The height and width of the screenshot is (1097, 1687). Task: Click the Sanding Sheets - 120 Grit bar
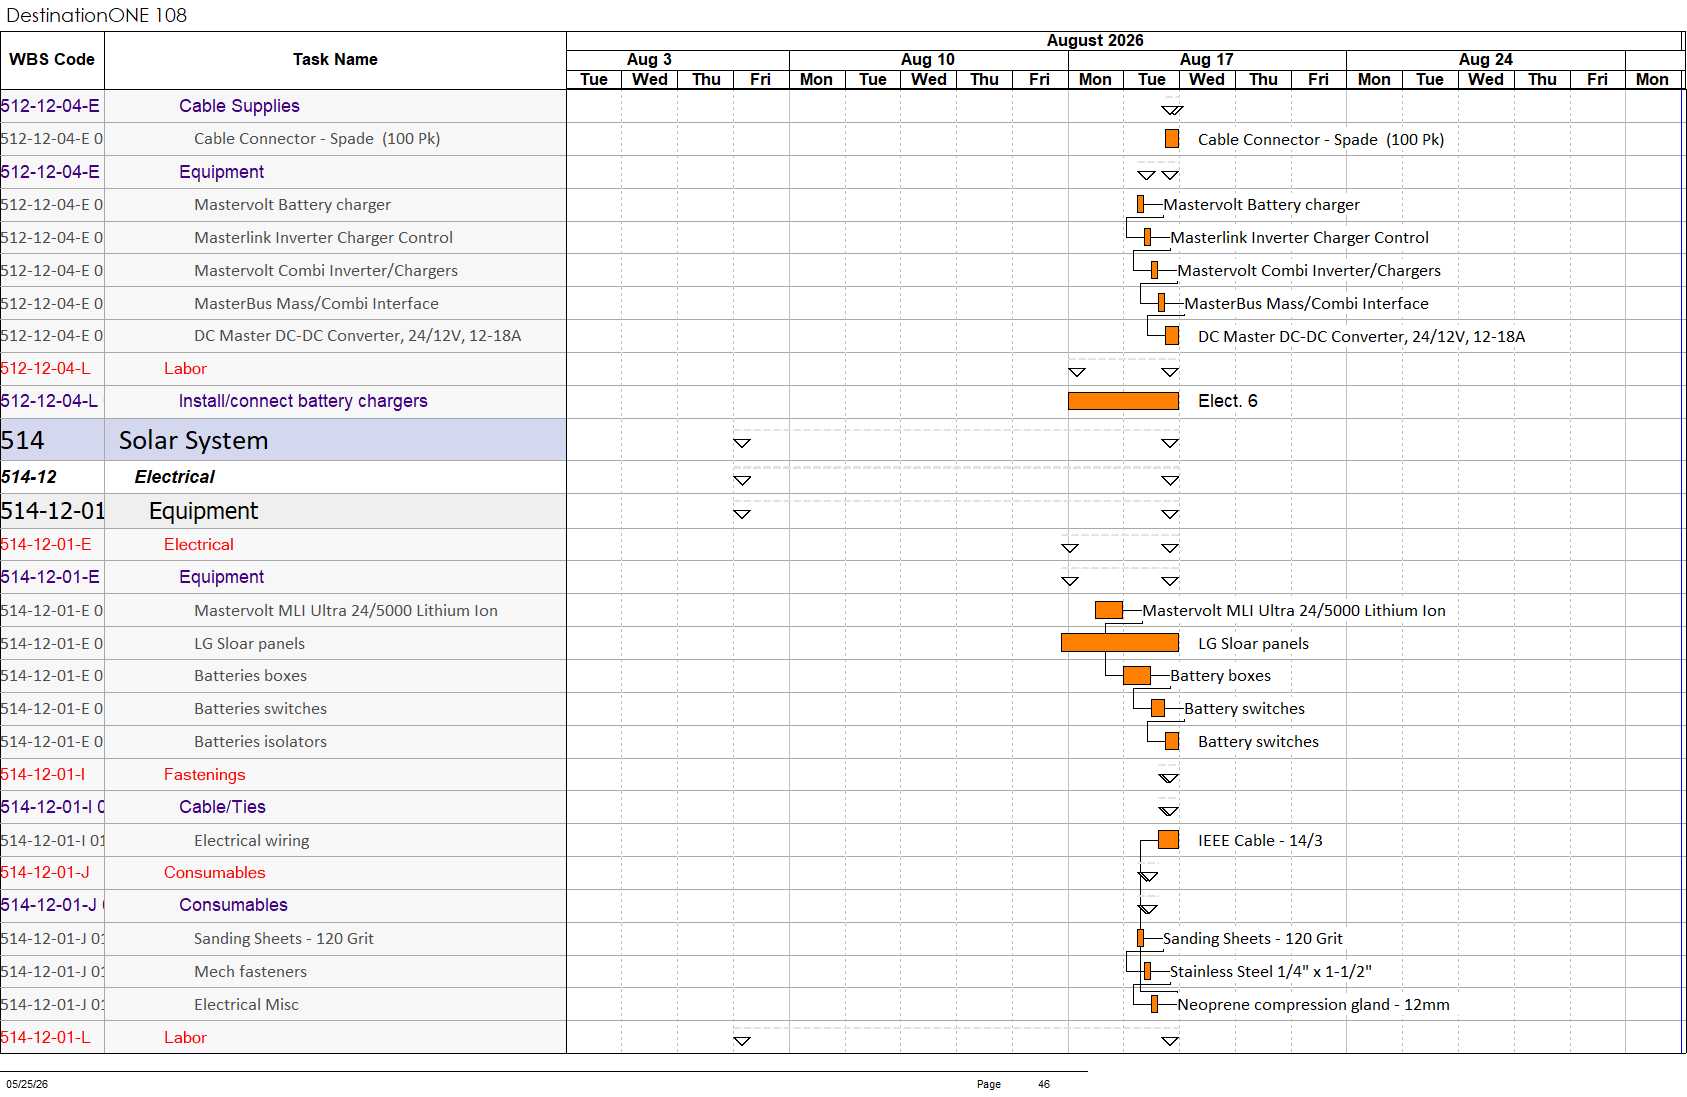tap(1140, 938)
